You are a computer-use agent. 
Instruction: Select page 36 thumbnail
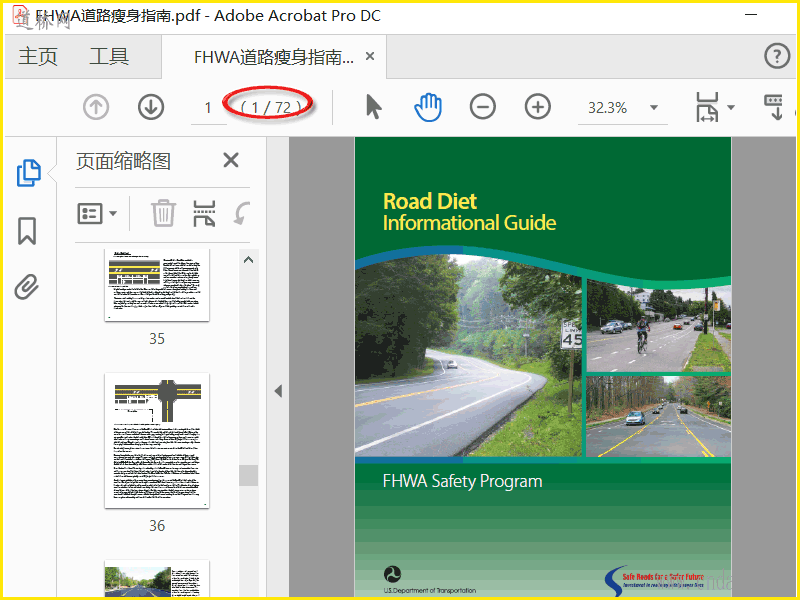tap(157, 440)
